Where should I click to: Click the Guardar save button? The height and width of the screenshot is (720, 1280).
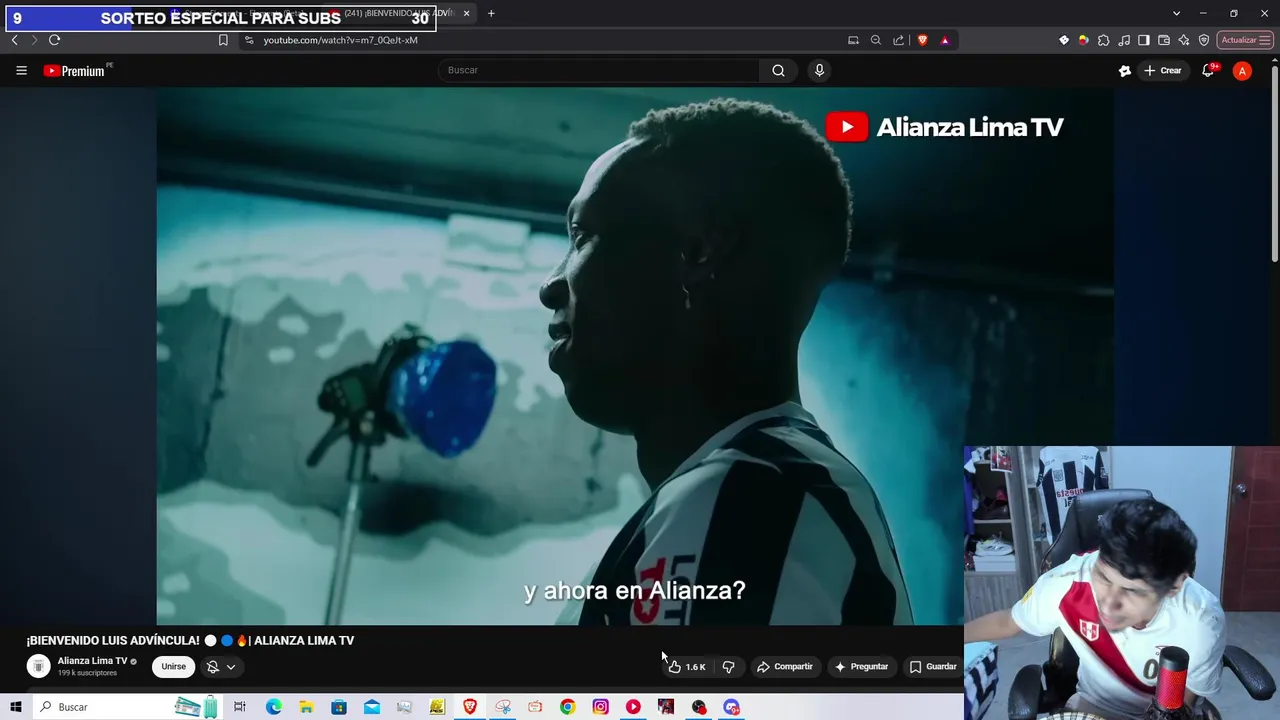click(x=933, y=666)
